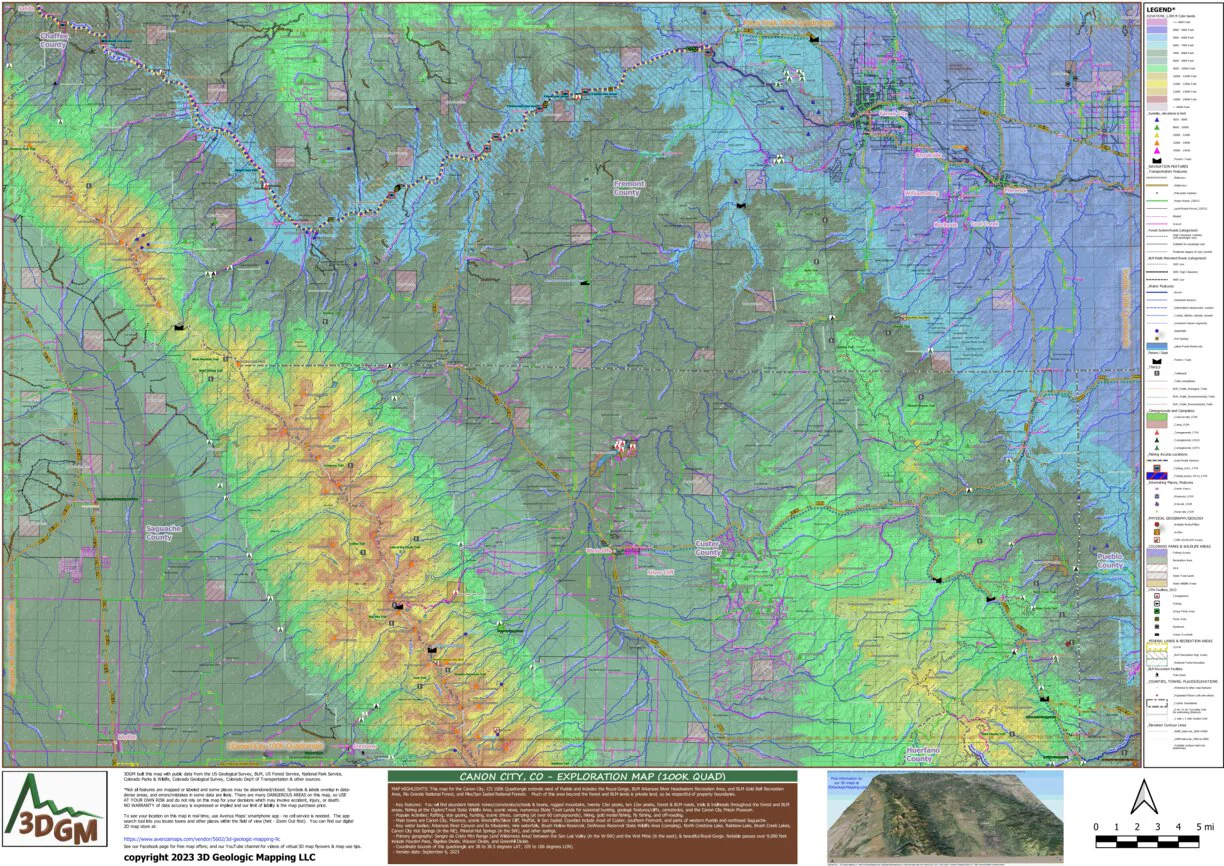
Task: Click the brown Map Highlights description box
Action: pos(592,824)
